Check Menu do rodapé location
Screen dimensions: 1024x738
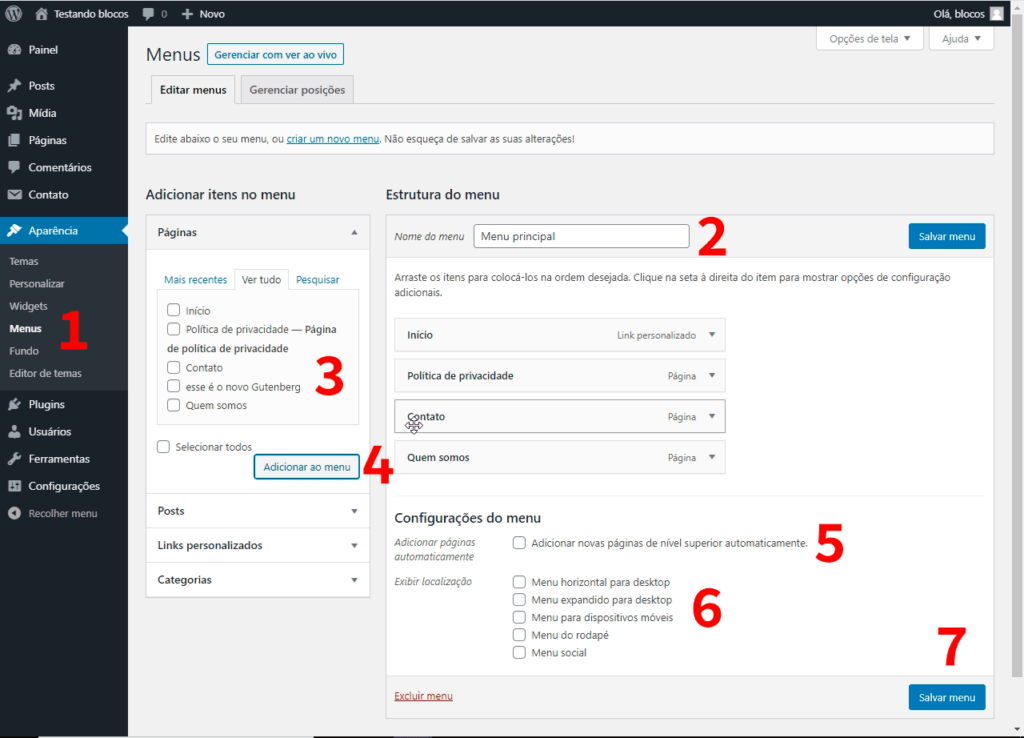coord(519,635)
